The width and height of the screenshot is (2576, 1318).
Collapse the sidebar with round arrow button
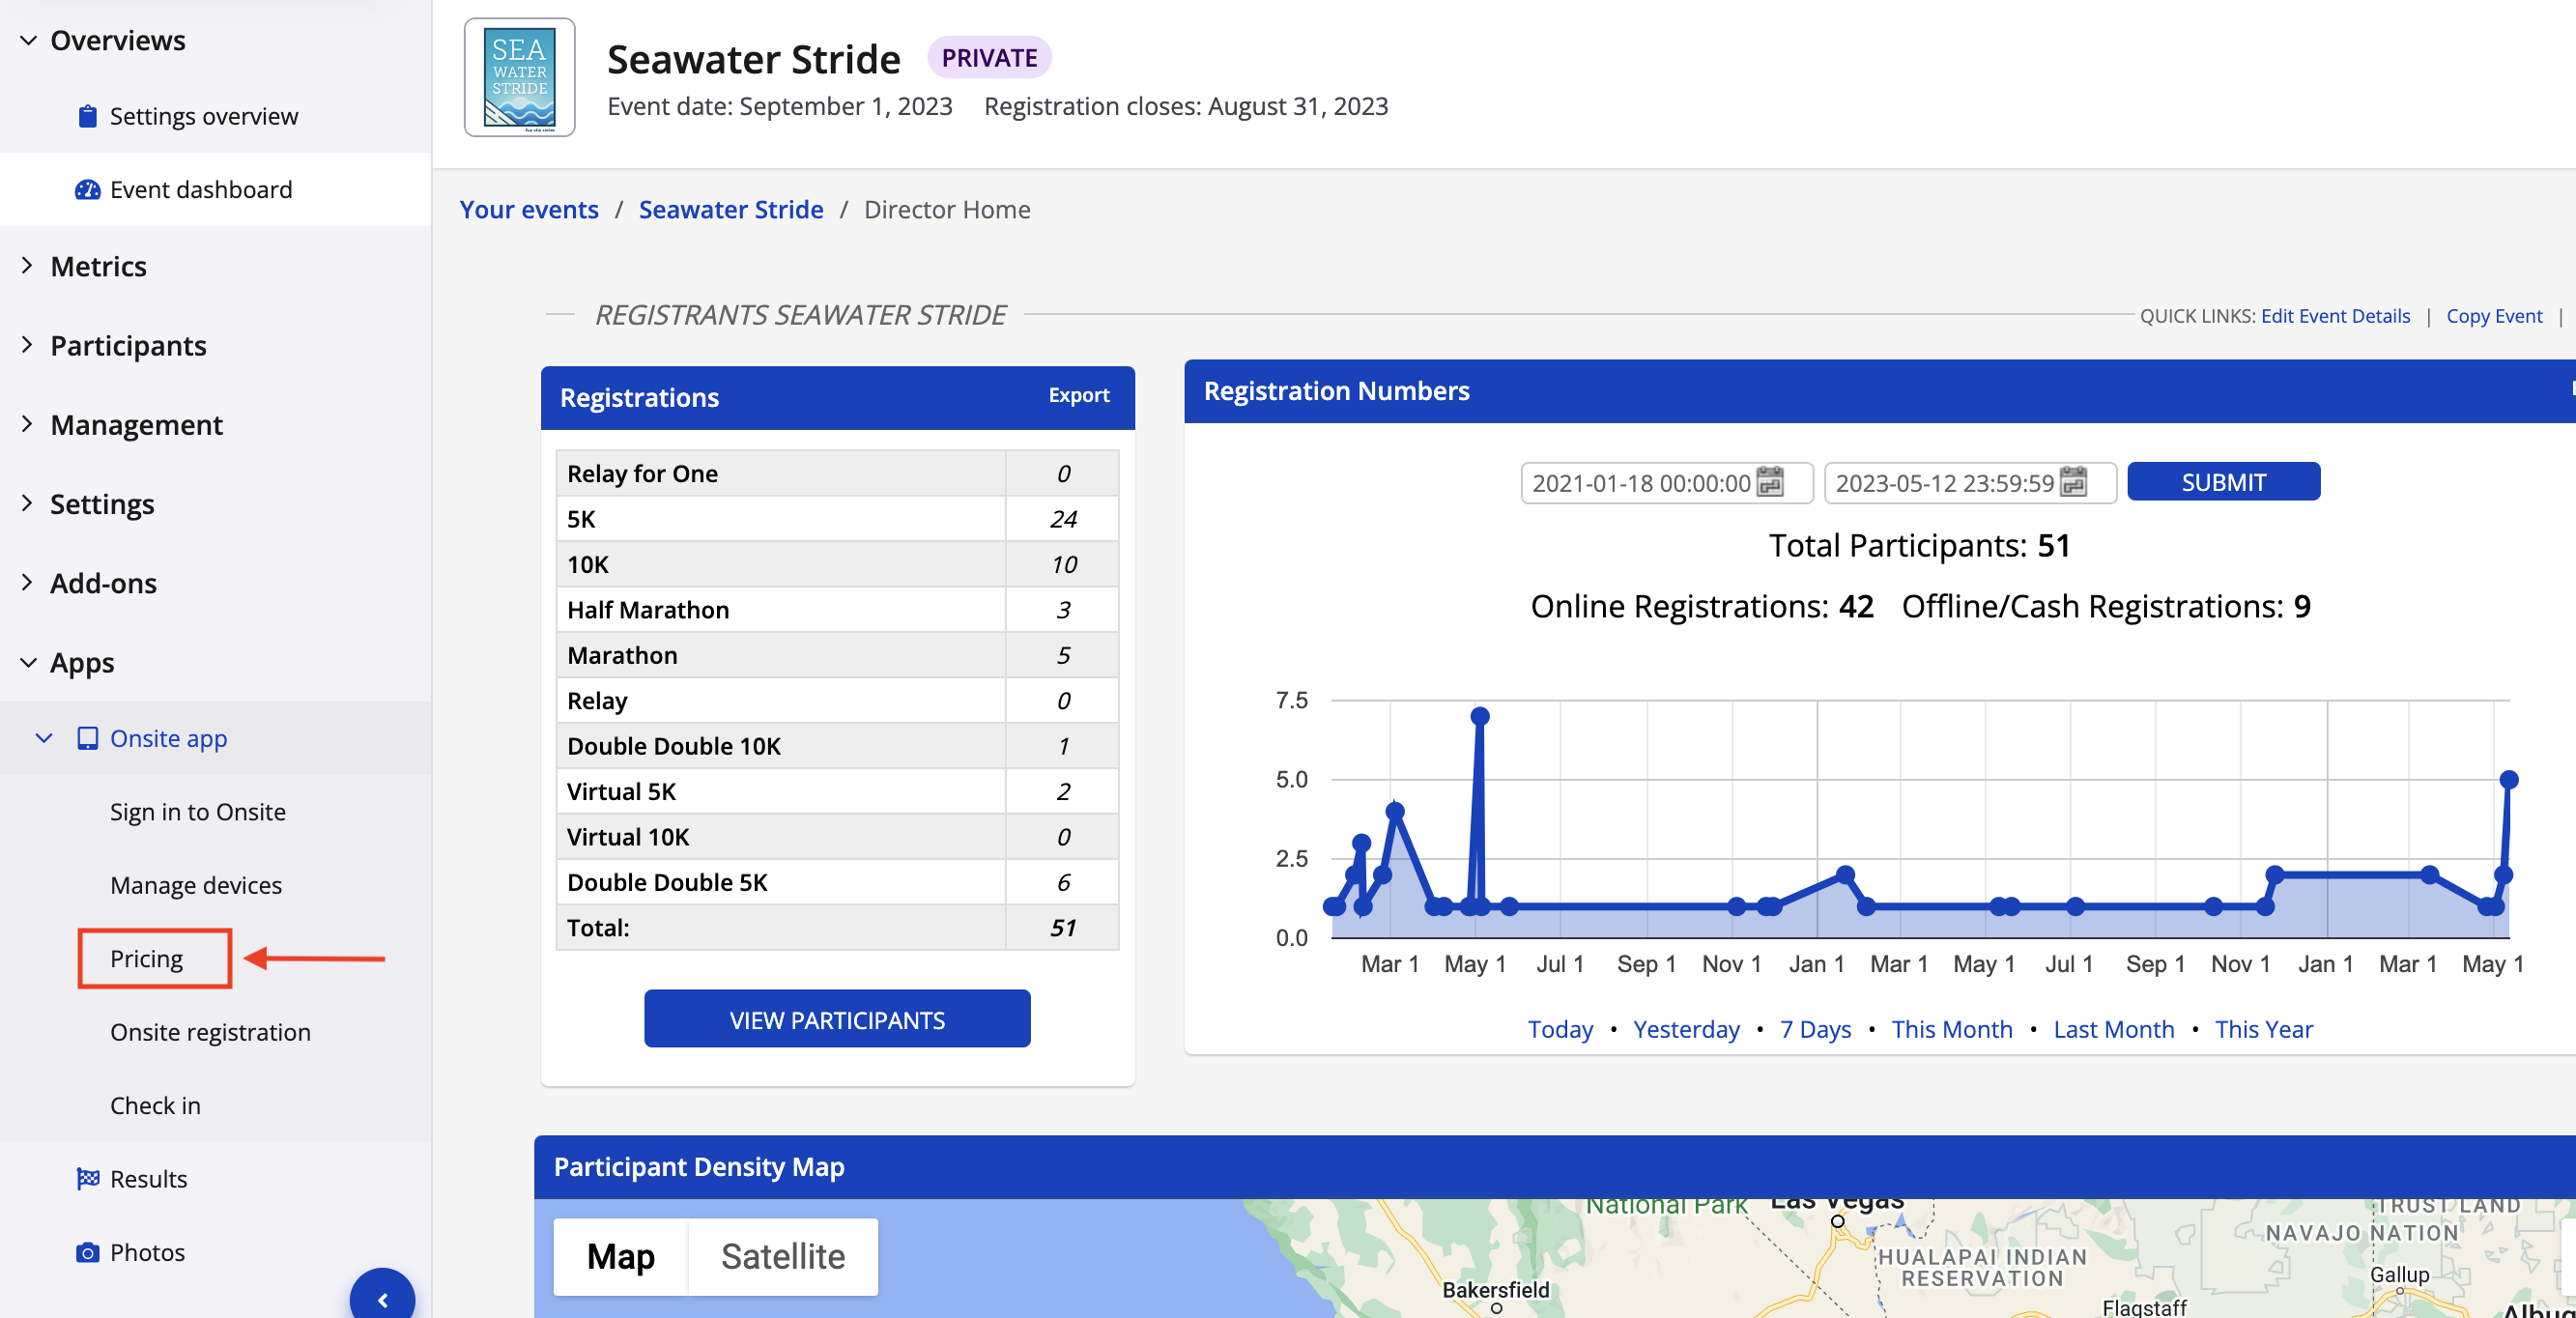(x=382, y=1298)
